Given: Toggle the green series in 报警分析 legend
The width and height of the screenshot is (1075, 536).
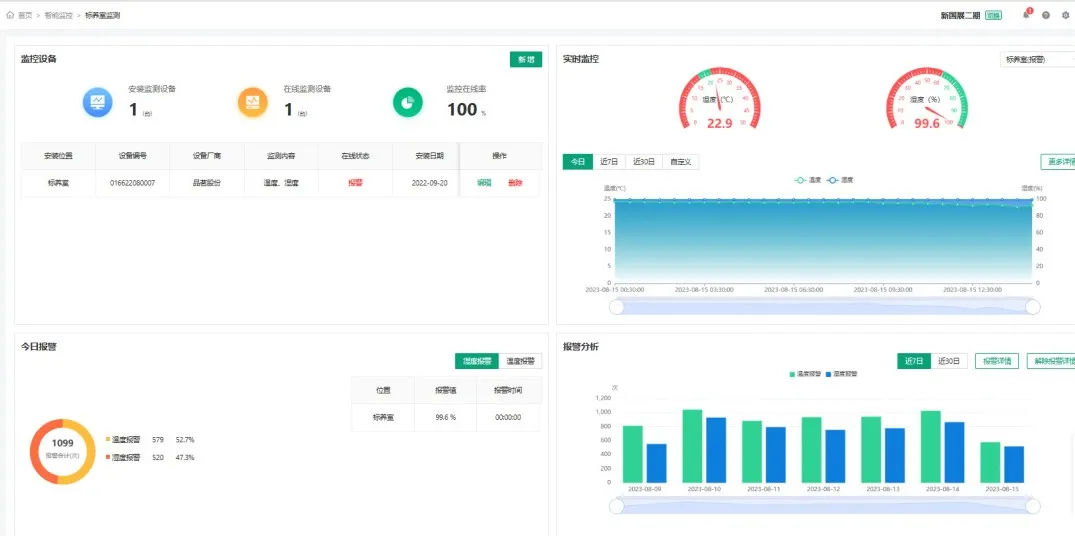Looking at the screenshot, I should click(x=805, y=374).
